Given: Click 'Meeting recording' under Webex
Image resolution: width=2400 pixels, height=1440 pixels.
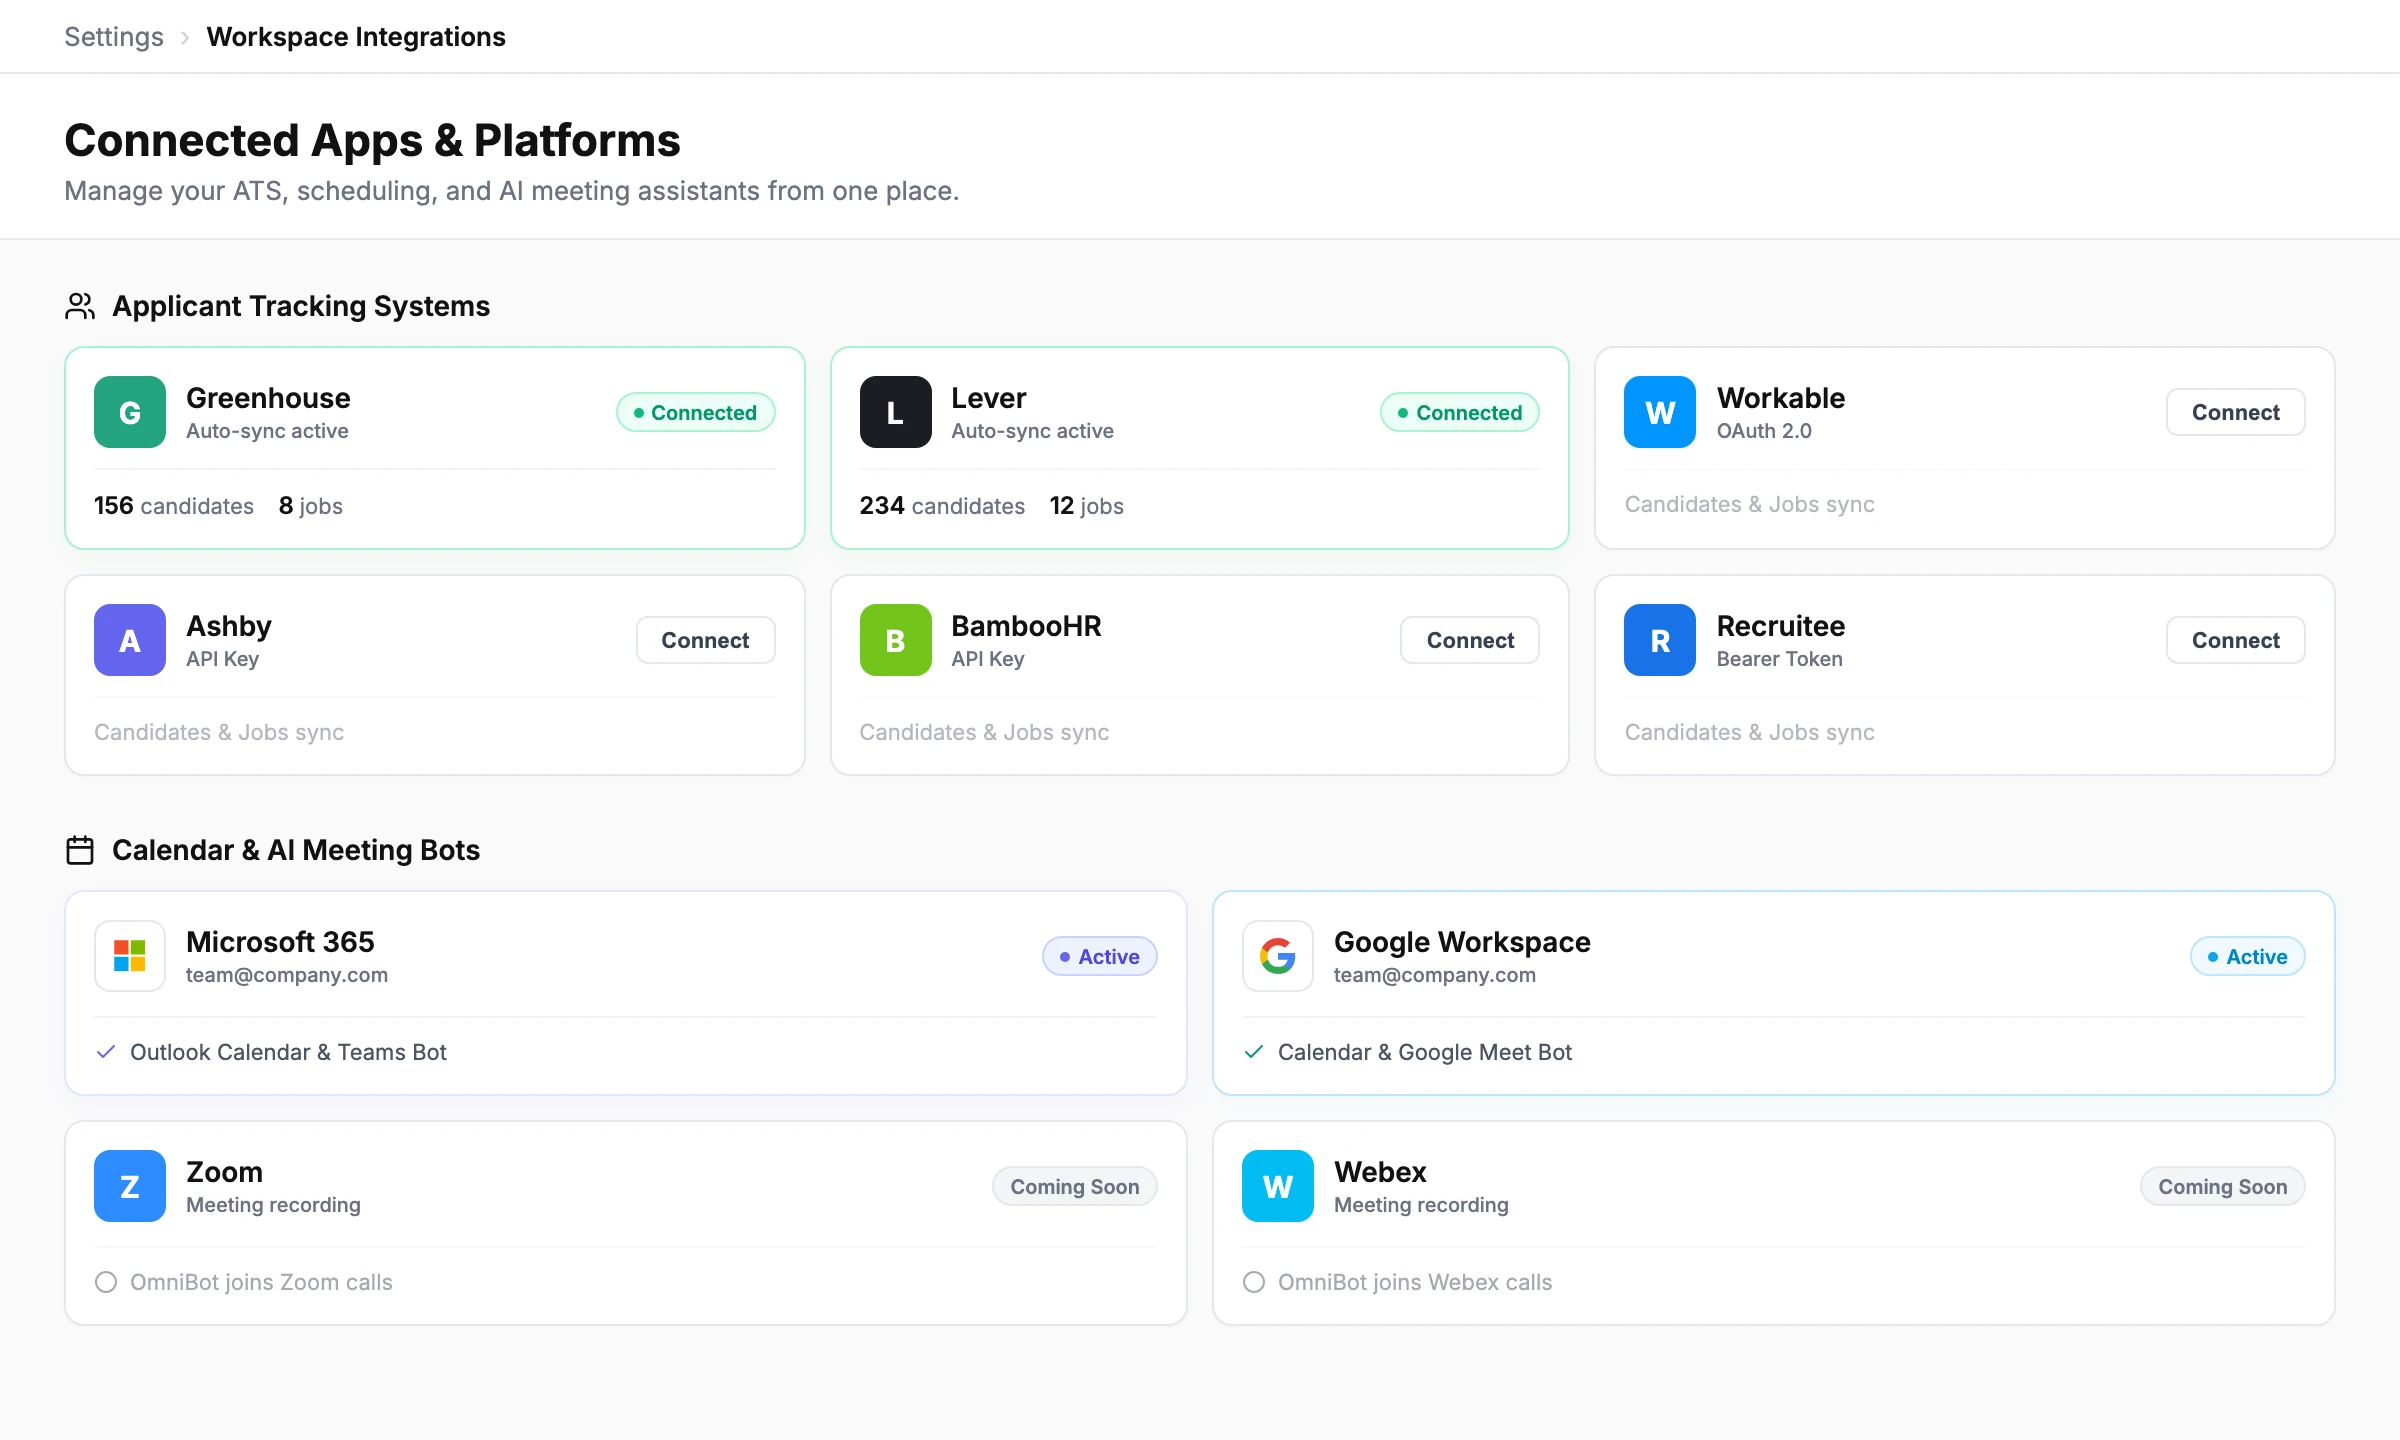Looking at the screenshot, I should click(x=1421, y=1205).
